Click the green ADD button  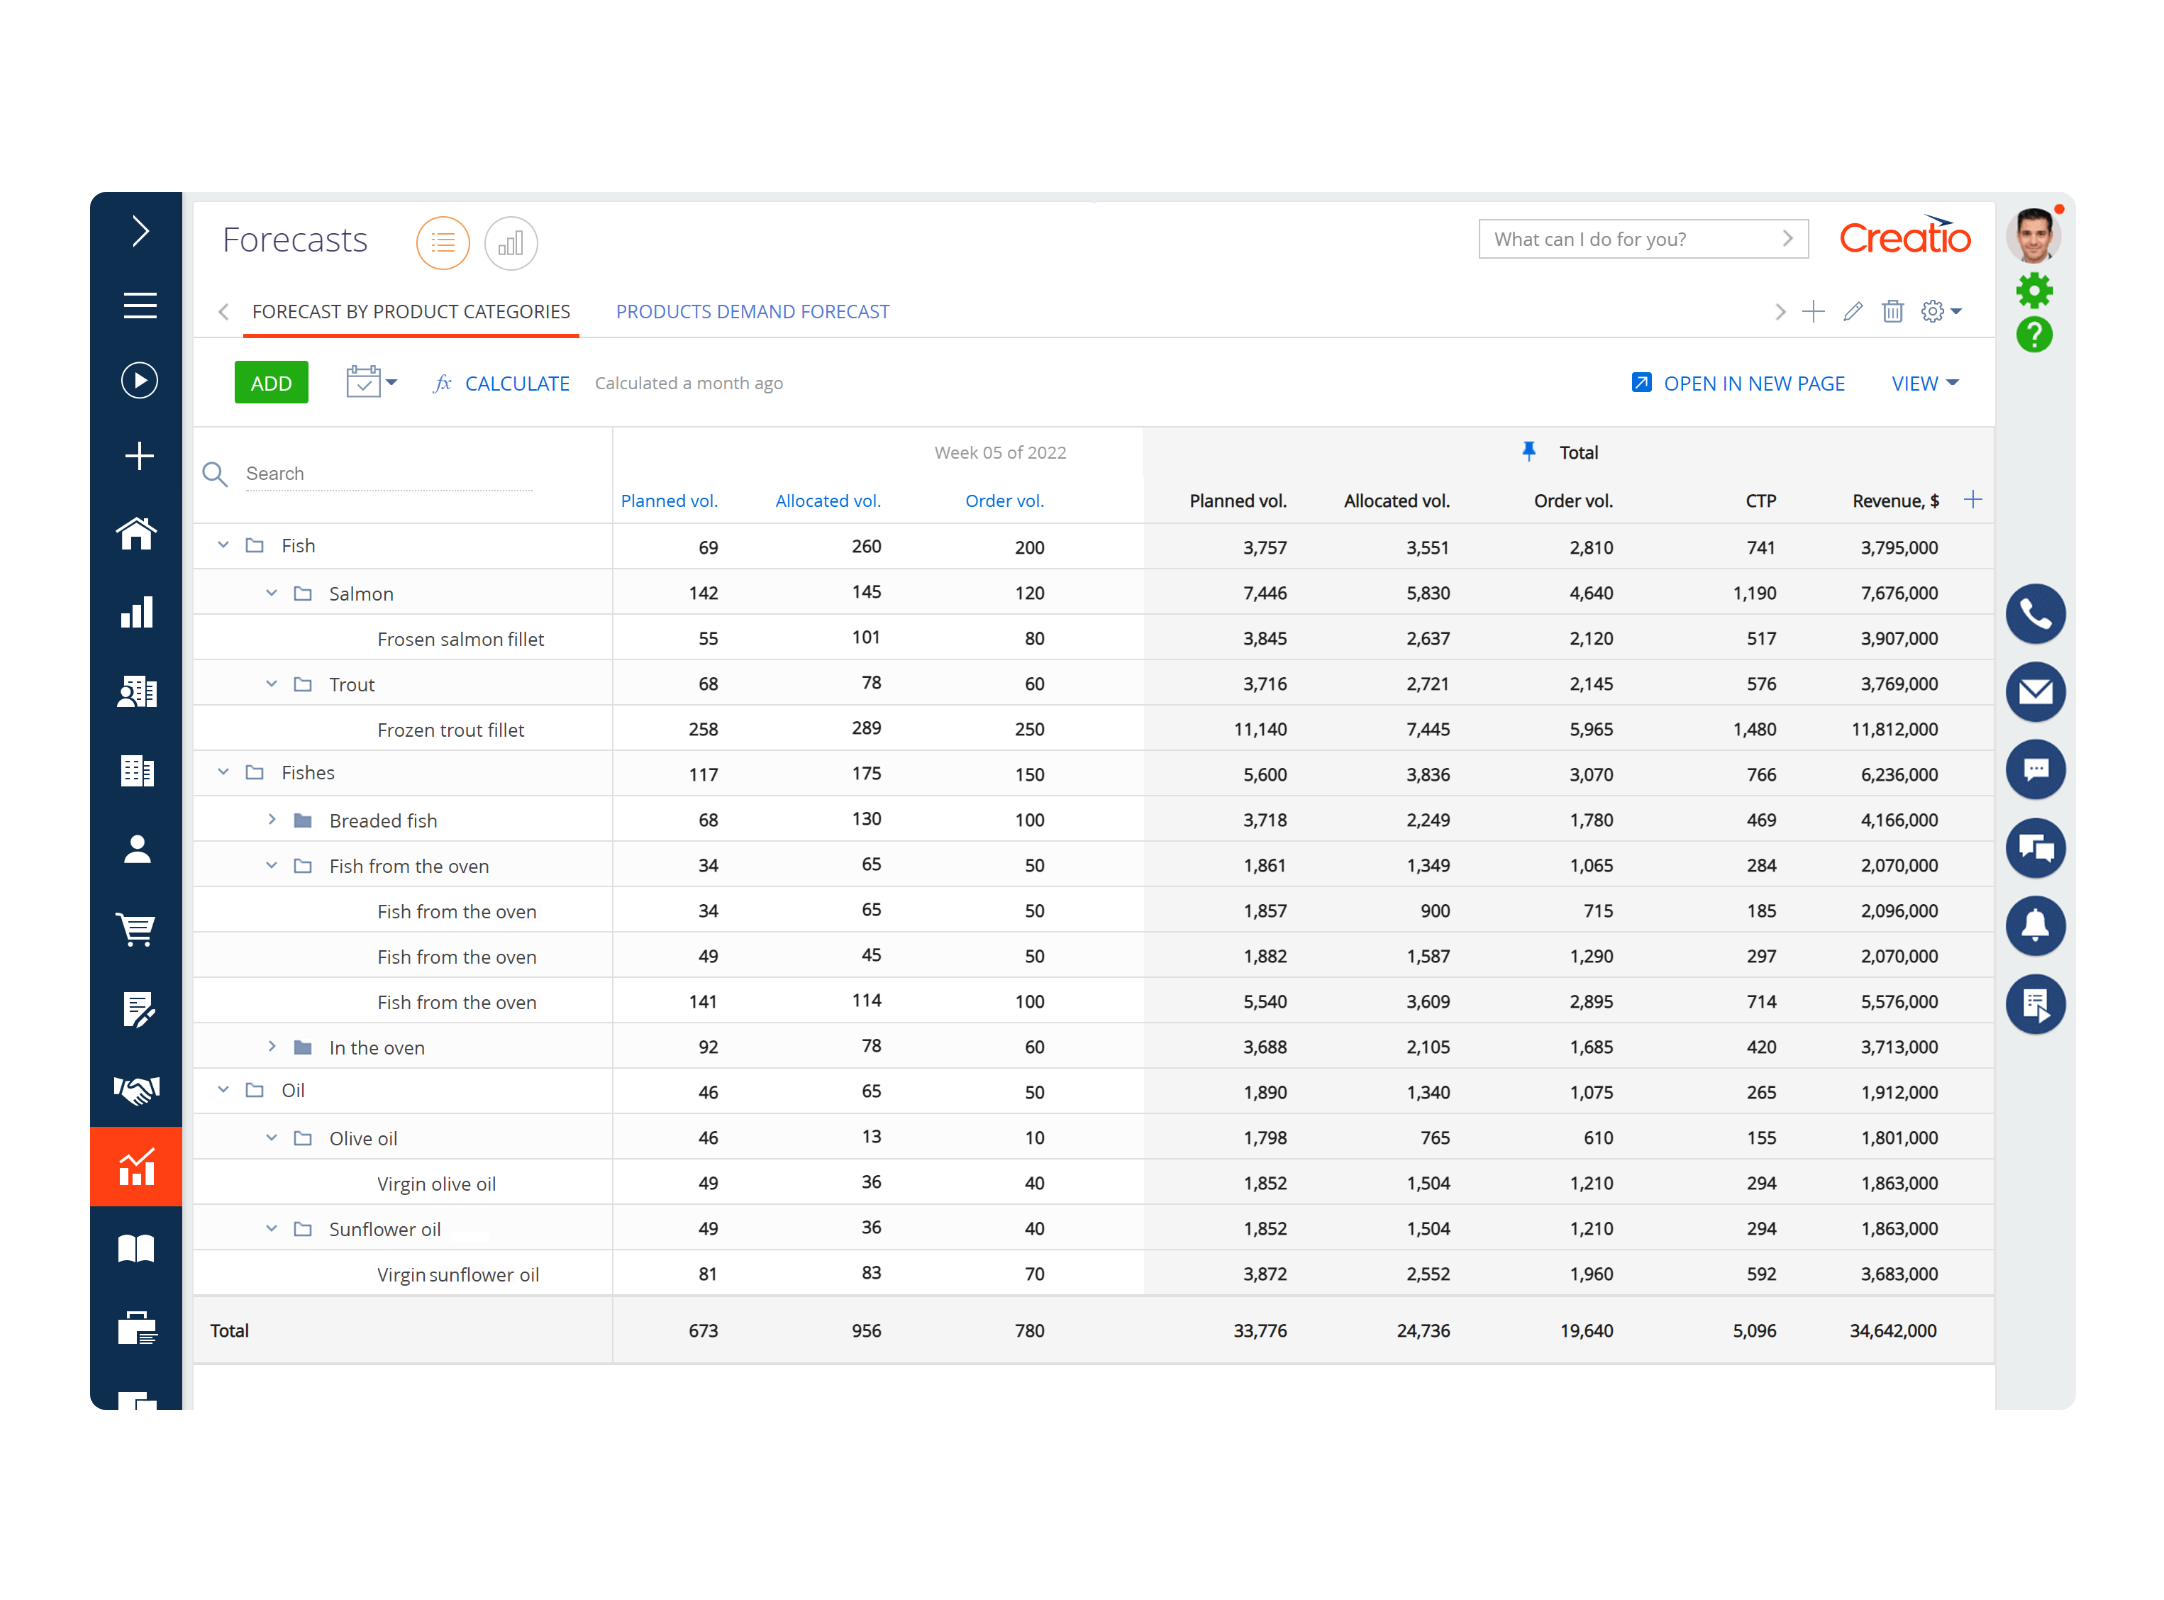coord(271,382)
